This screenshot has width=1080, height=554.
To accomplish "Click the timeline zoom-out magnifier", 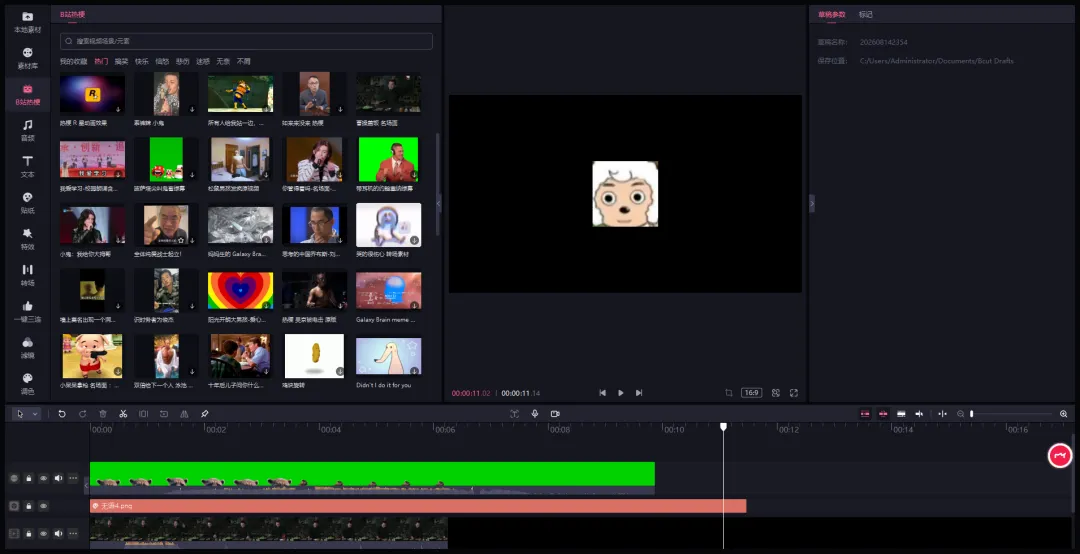I will [960, 413].
